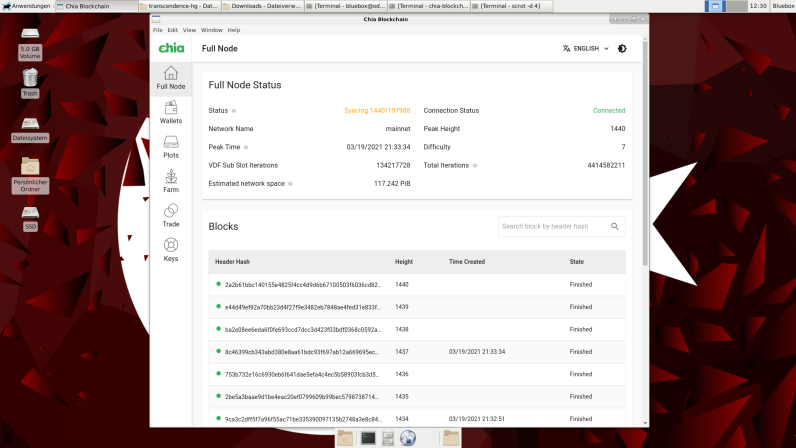Click the vertical scrollbar of Chia window

(x=645, y=152)
